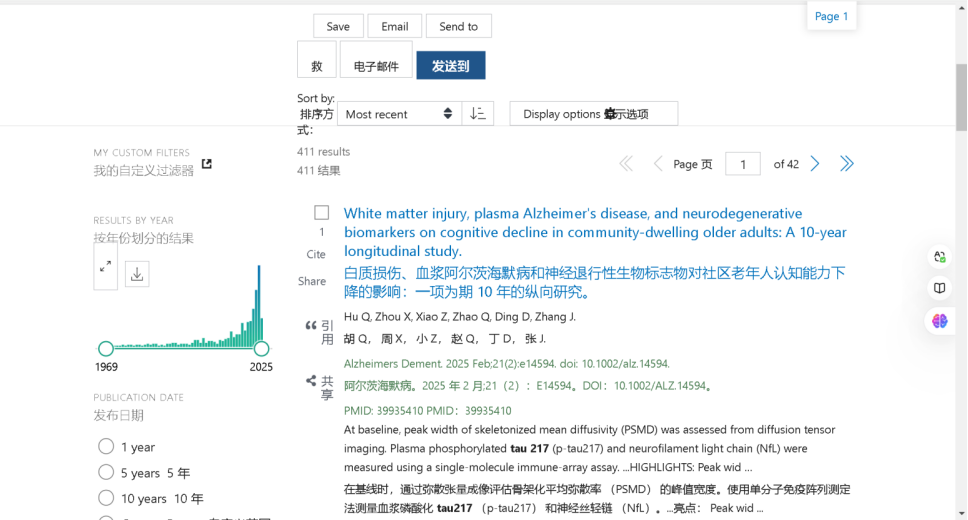Viewport: 968px width, 520px height.
Task: Expand the Display options menu
Action: click(x=593, y=114)
